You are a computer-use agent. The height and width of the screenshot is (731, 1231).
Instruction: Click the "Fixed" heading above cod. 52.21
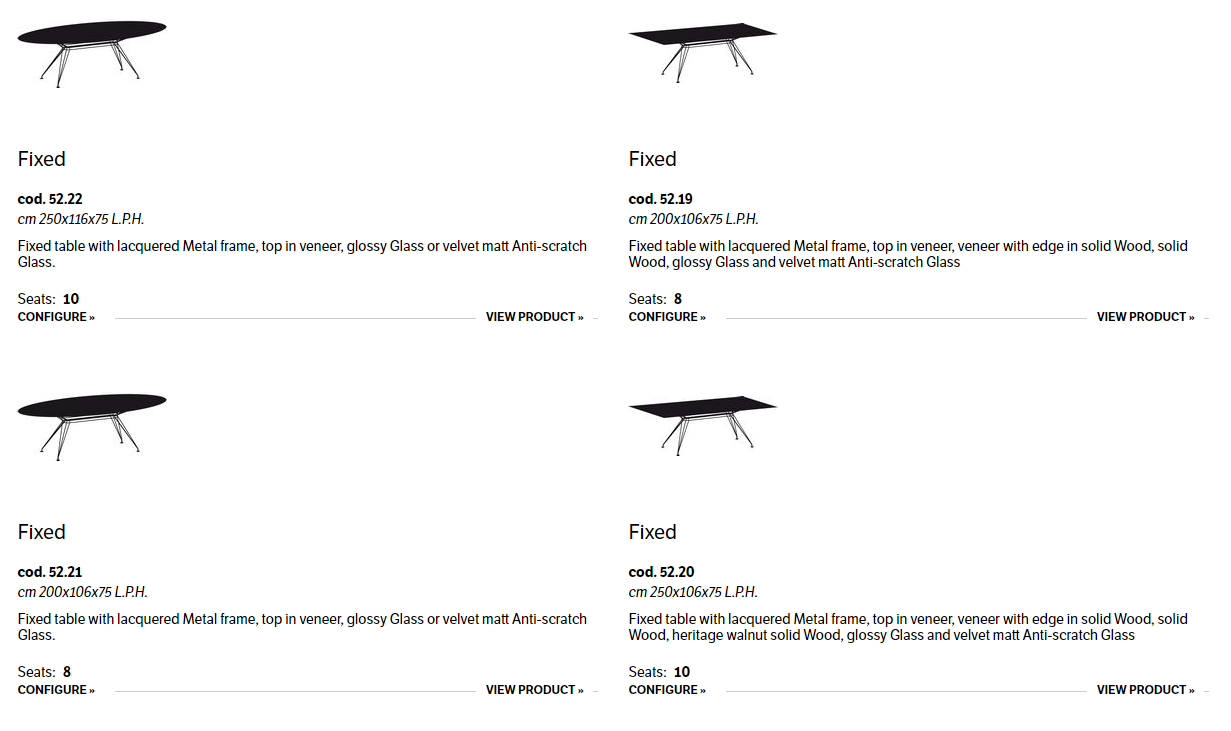coord(42,532)
